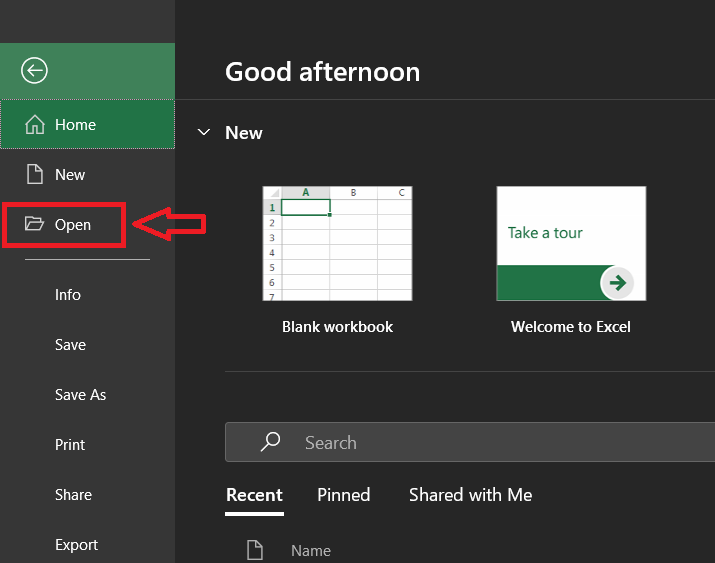This screenshot has width=715, height=563.
Task: Click the file icon column header
Action: (255, 549)
